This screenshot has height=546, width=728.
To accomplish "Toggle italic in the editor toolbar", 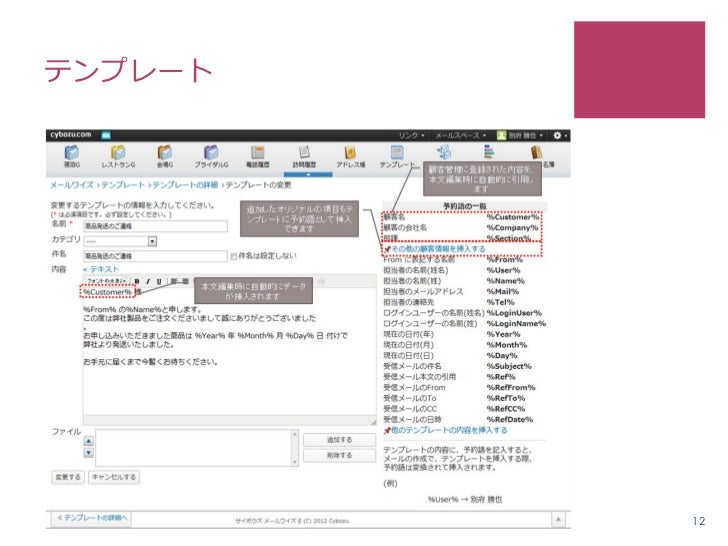I will tap(148, 281).
